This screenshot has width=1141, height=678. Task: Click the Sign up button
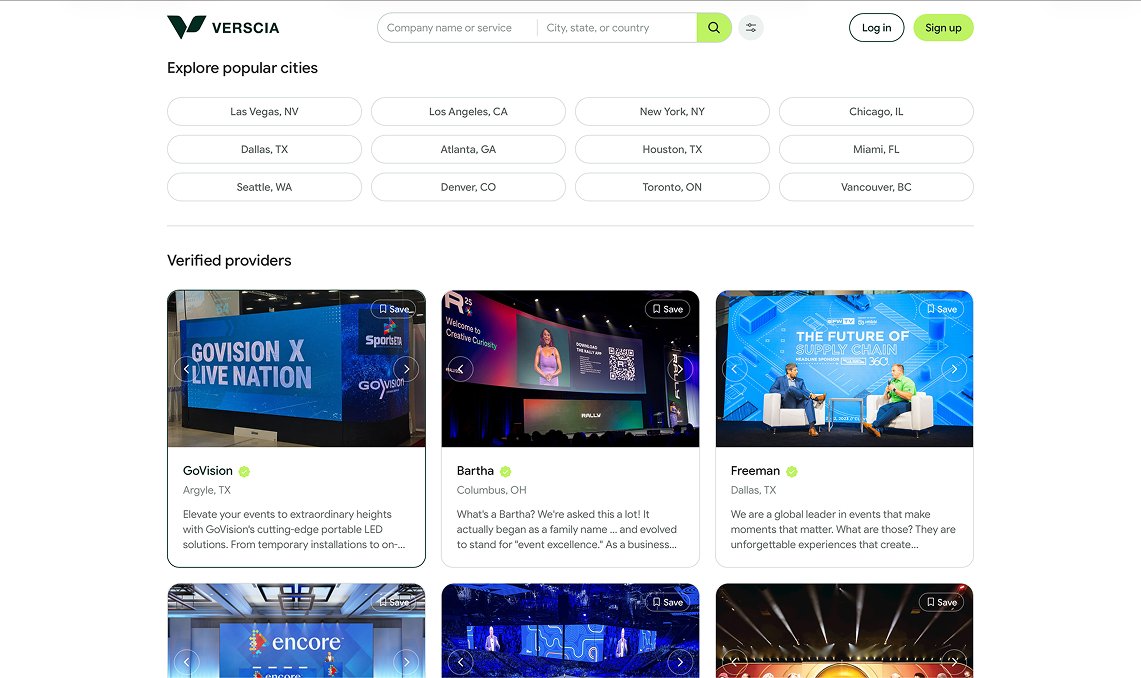pos(943,28)
